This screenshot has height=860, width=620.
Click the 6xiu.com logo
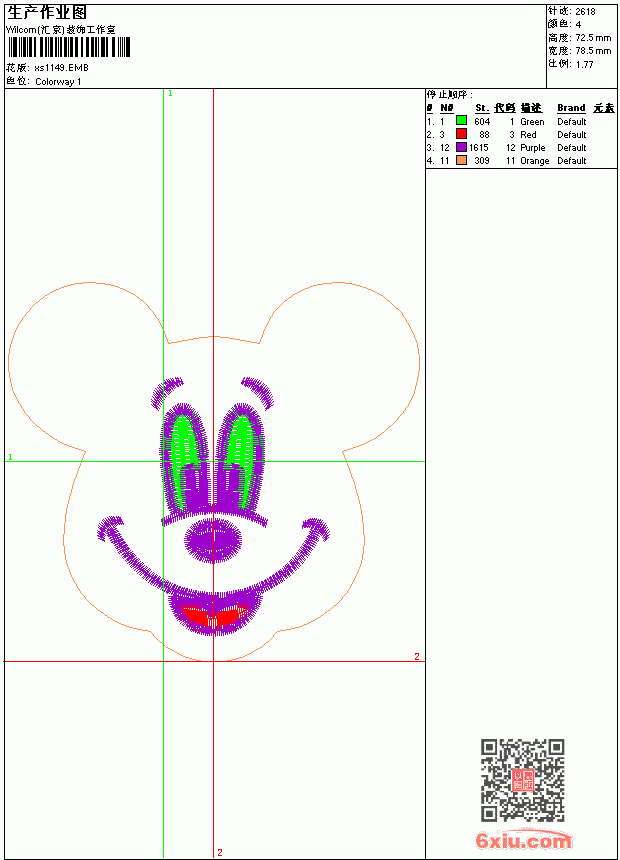(x=523, y=840)
